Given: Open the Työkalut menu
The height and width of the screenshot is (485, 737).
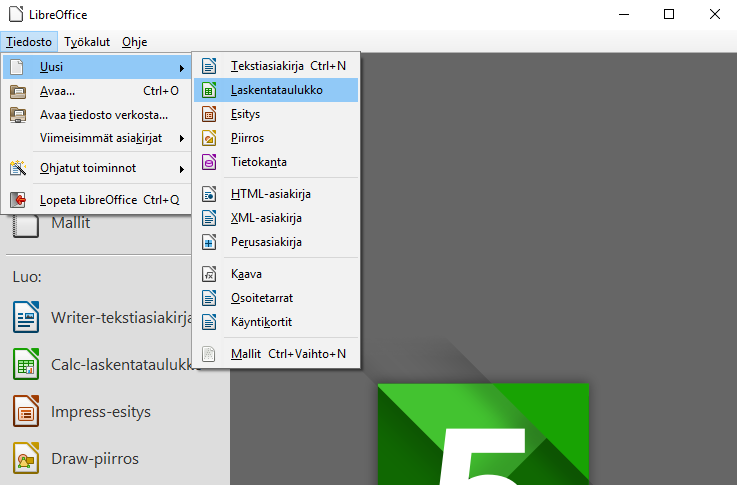Looking at the screenshot, I should point(87,42).
